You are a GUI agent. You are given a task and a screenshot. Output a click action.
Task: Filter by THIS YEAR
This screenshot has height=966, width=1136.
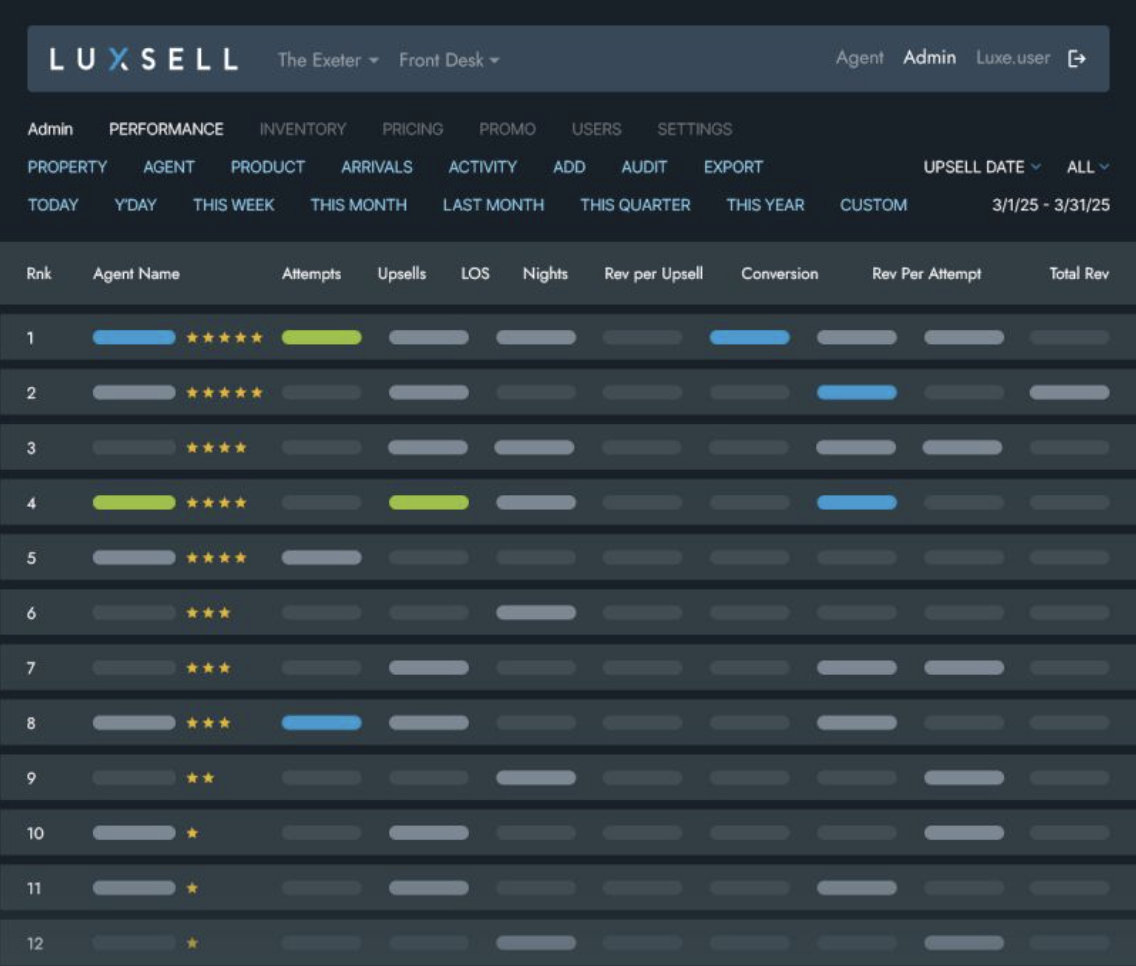765,205
